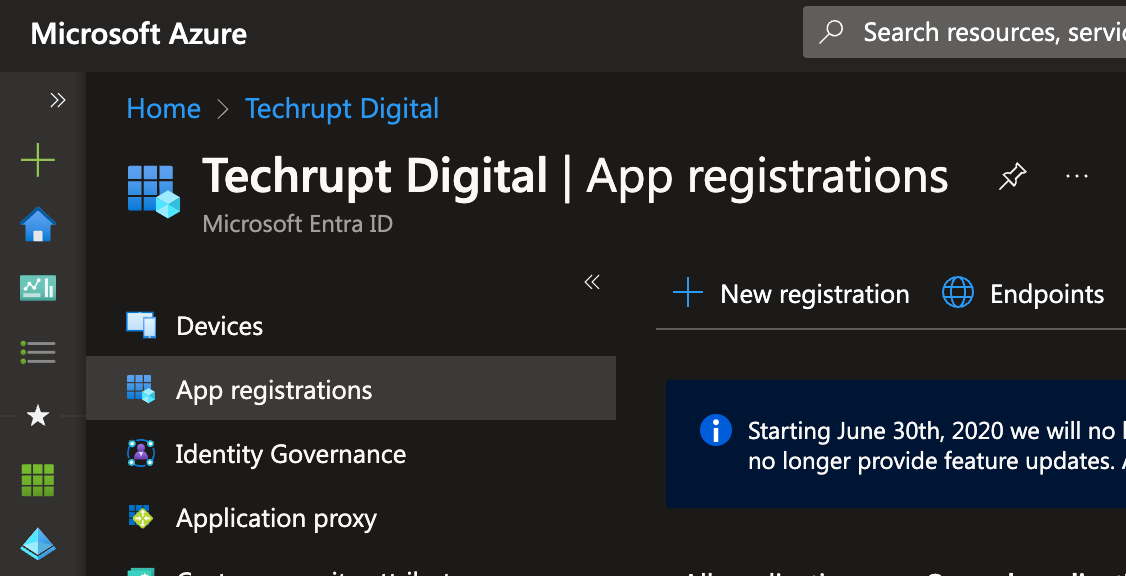The width and height of the screenshot is (1126, 576).
Task: Open the All services list icon
Action: [38, 352]
